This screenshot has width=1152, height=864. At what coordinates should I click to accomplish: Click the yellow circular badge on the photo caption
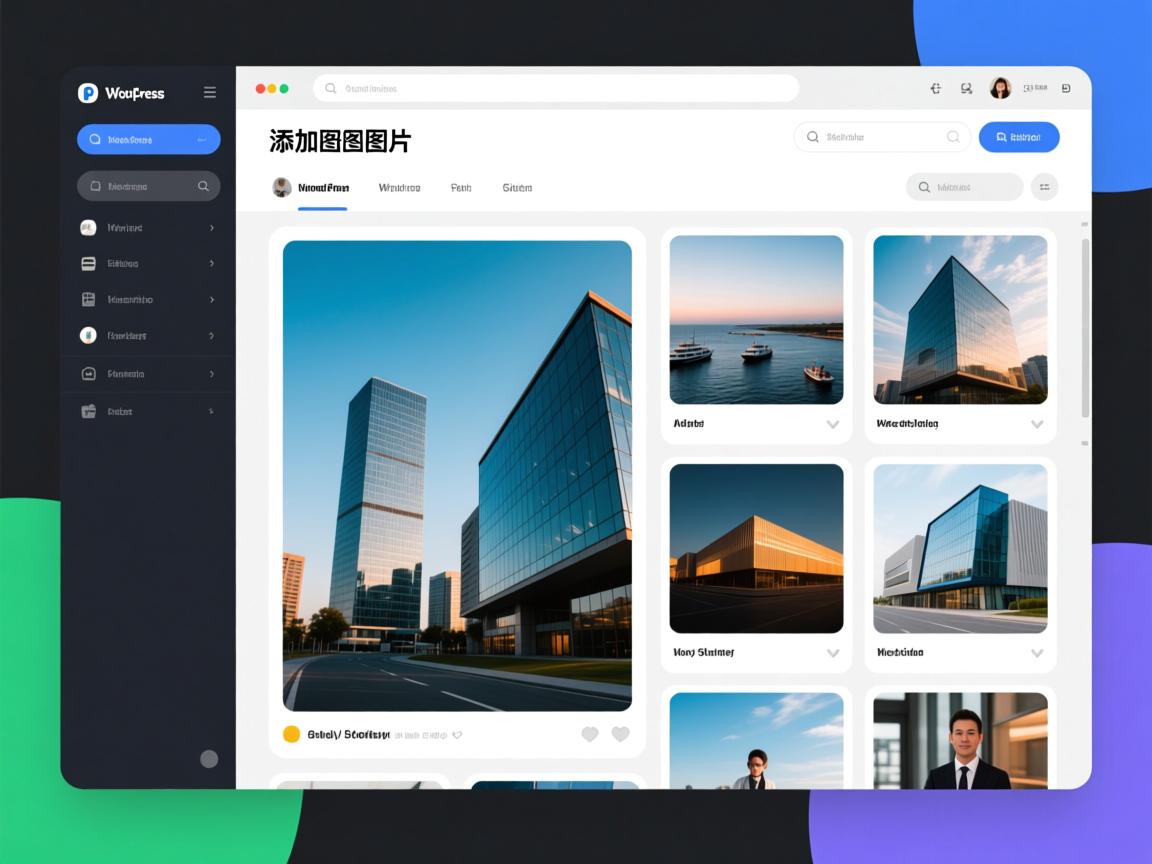click(290, 733)
